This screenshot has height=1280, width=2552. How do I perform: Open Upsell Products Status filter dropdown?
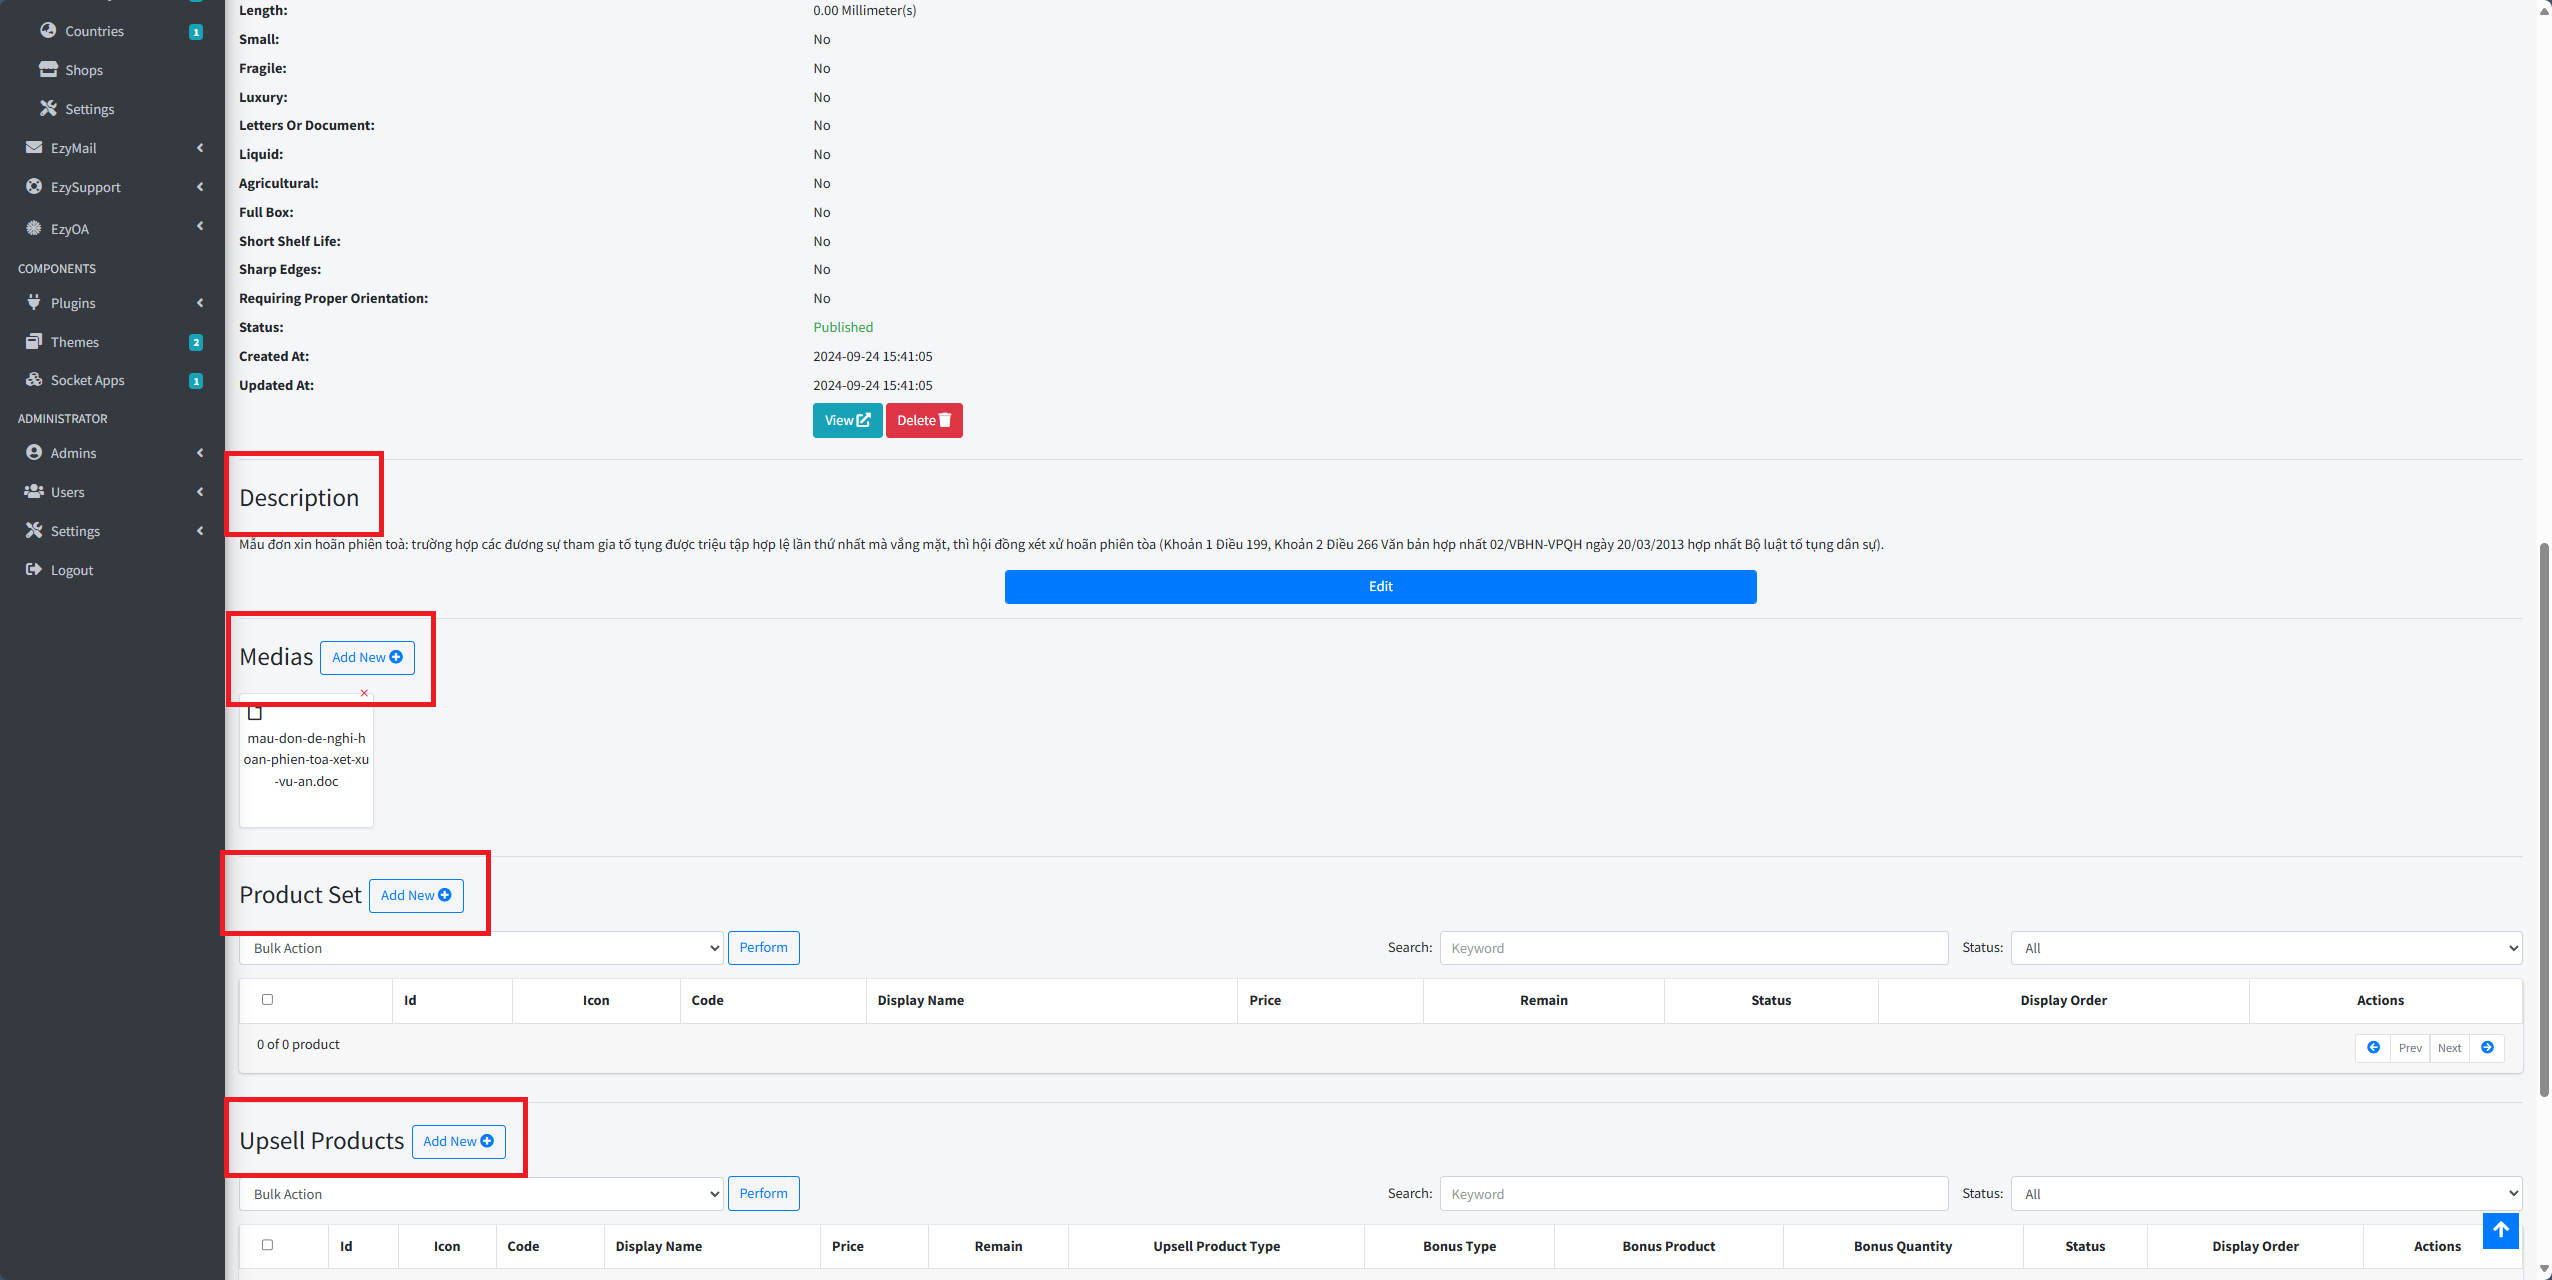2266,1193
